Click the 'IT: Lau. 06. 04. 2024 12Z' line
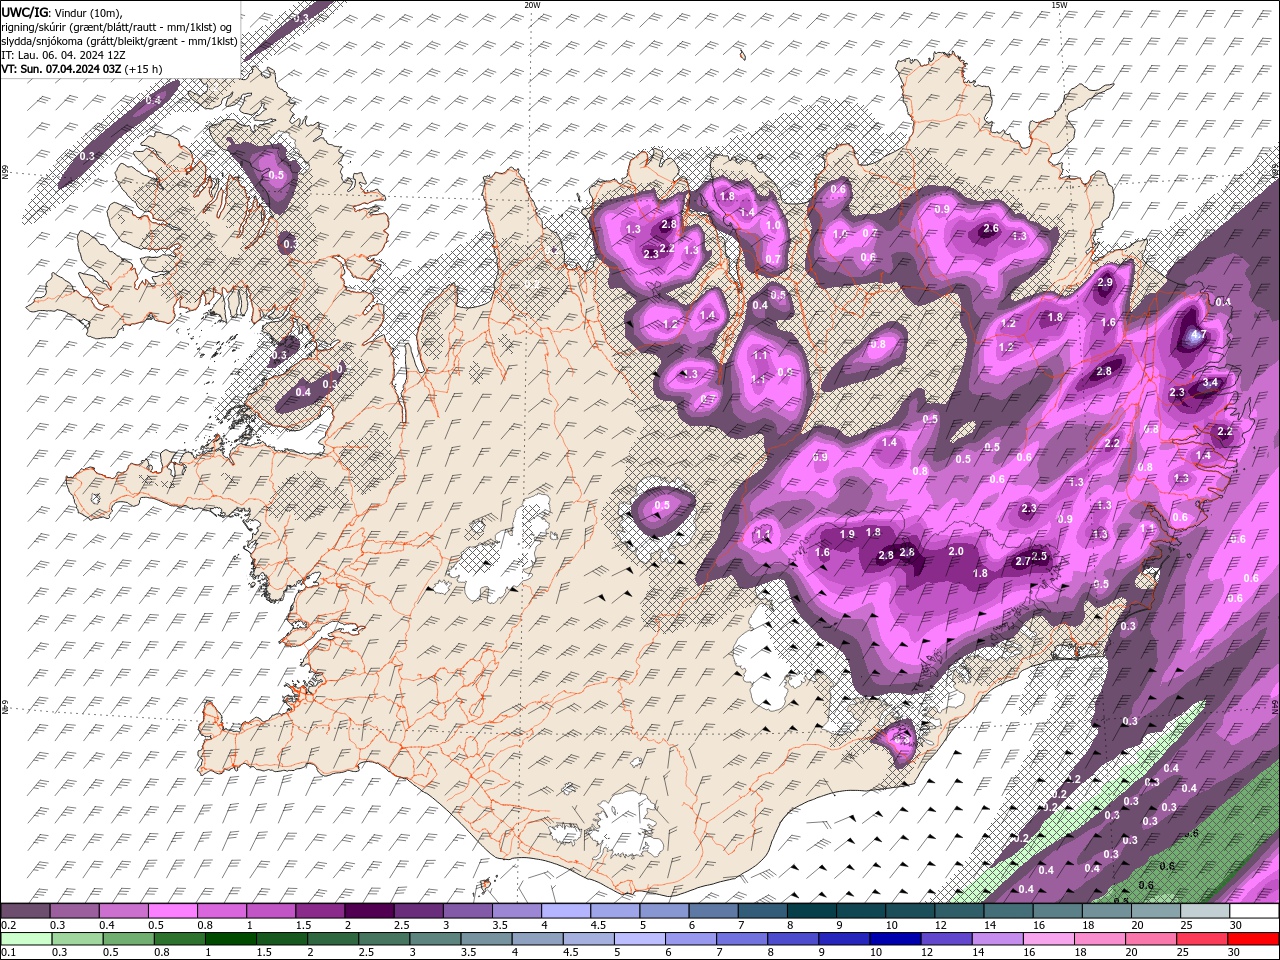 click(x=61, y=55)
